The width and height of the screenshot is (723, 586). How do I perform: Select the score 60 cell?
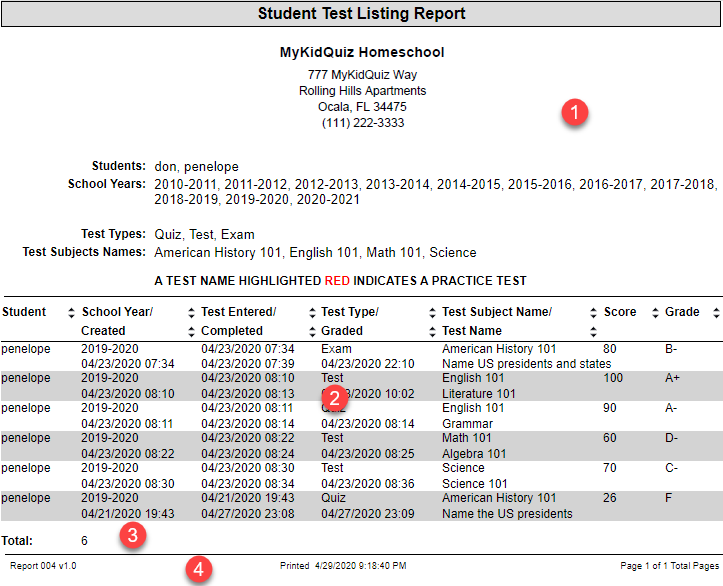(610, 438)
